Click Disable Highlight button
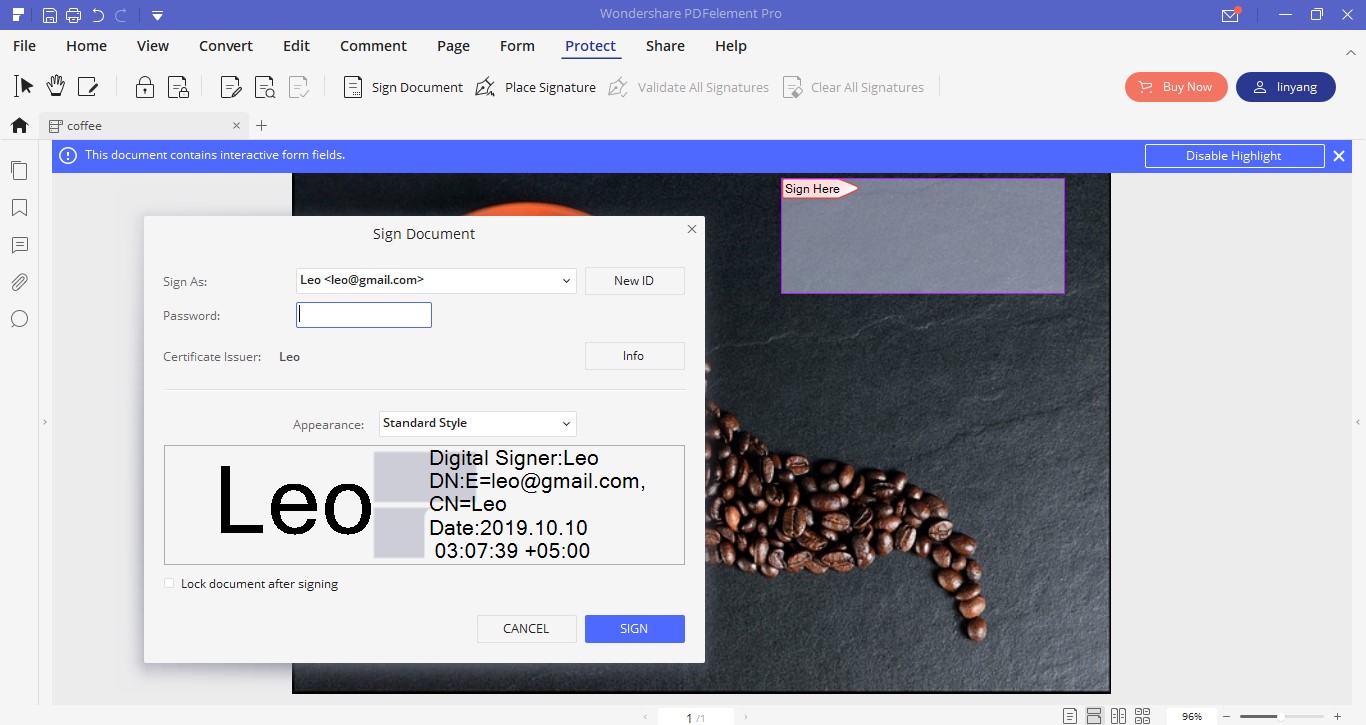The height and width of the screenshot is (725, 1366). point(1234,156)
